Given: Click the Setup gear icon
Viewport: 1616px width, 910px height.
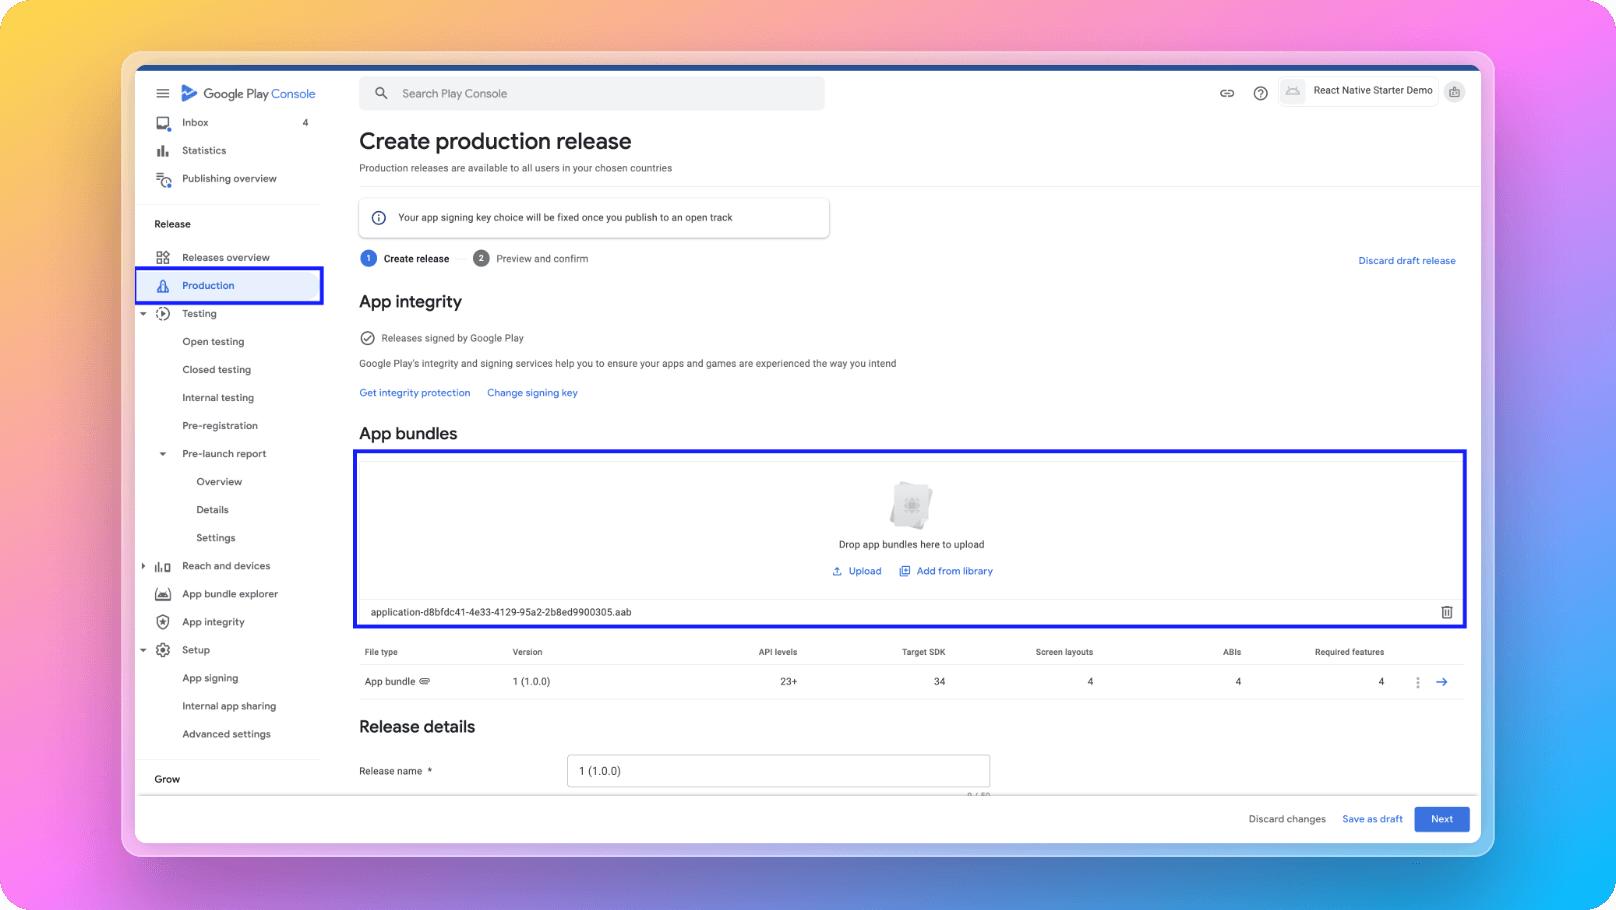Looking at the screenshot, I should (x=163, y=650).
